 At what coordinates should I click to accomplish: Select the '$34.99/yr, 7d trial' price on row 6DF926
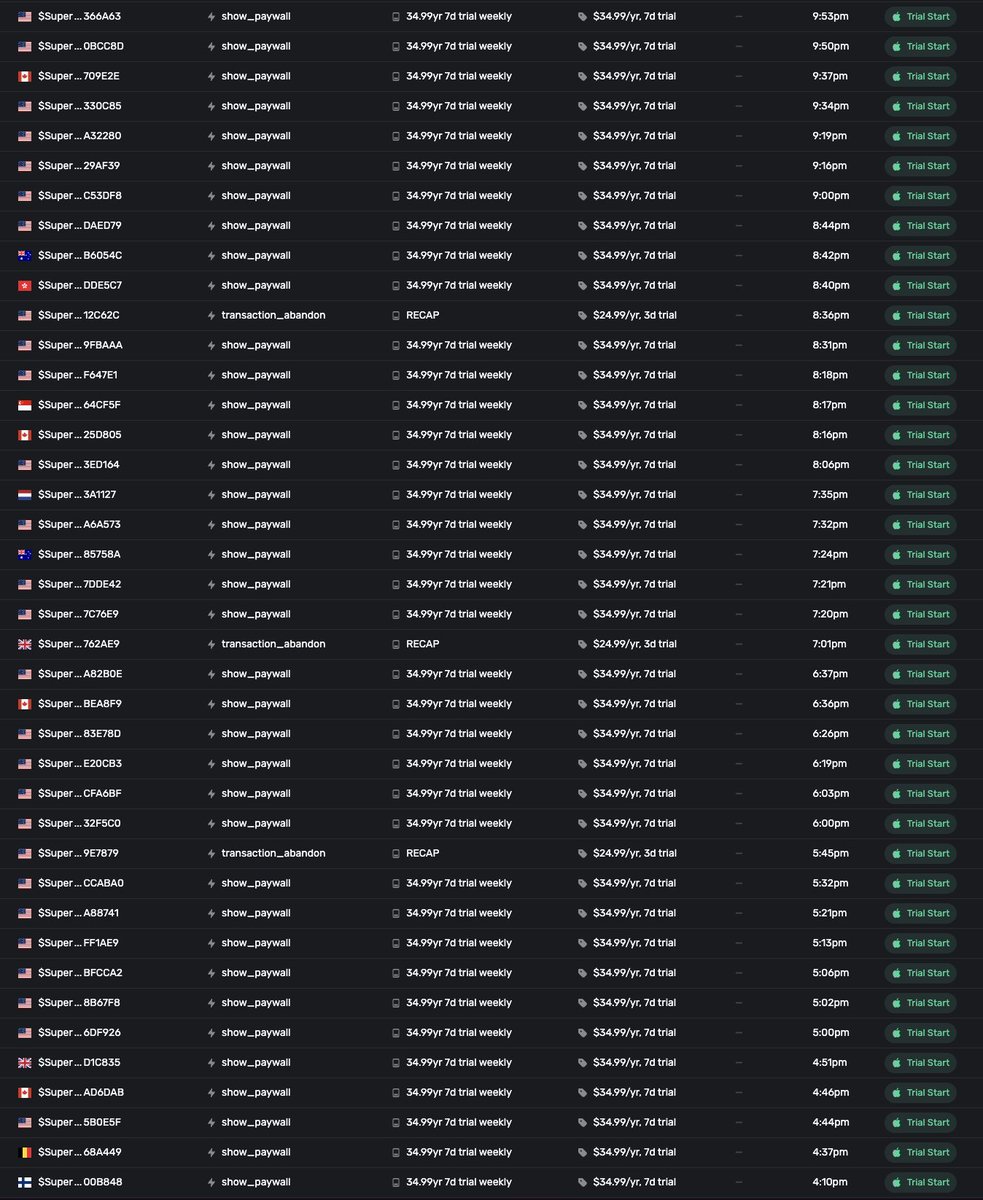(635, 1033)
